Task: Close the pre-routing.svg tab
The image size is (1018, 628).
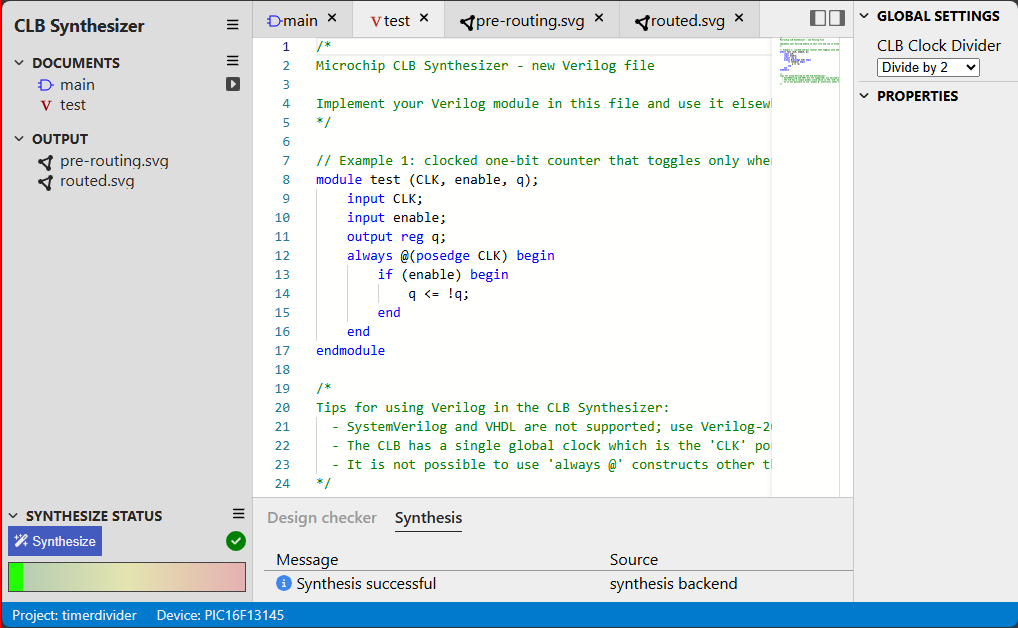Action: coord(599,18)
